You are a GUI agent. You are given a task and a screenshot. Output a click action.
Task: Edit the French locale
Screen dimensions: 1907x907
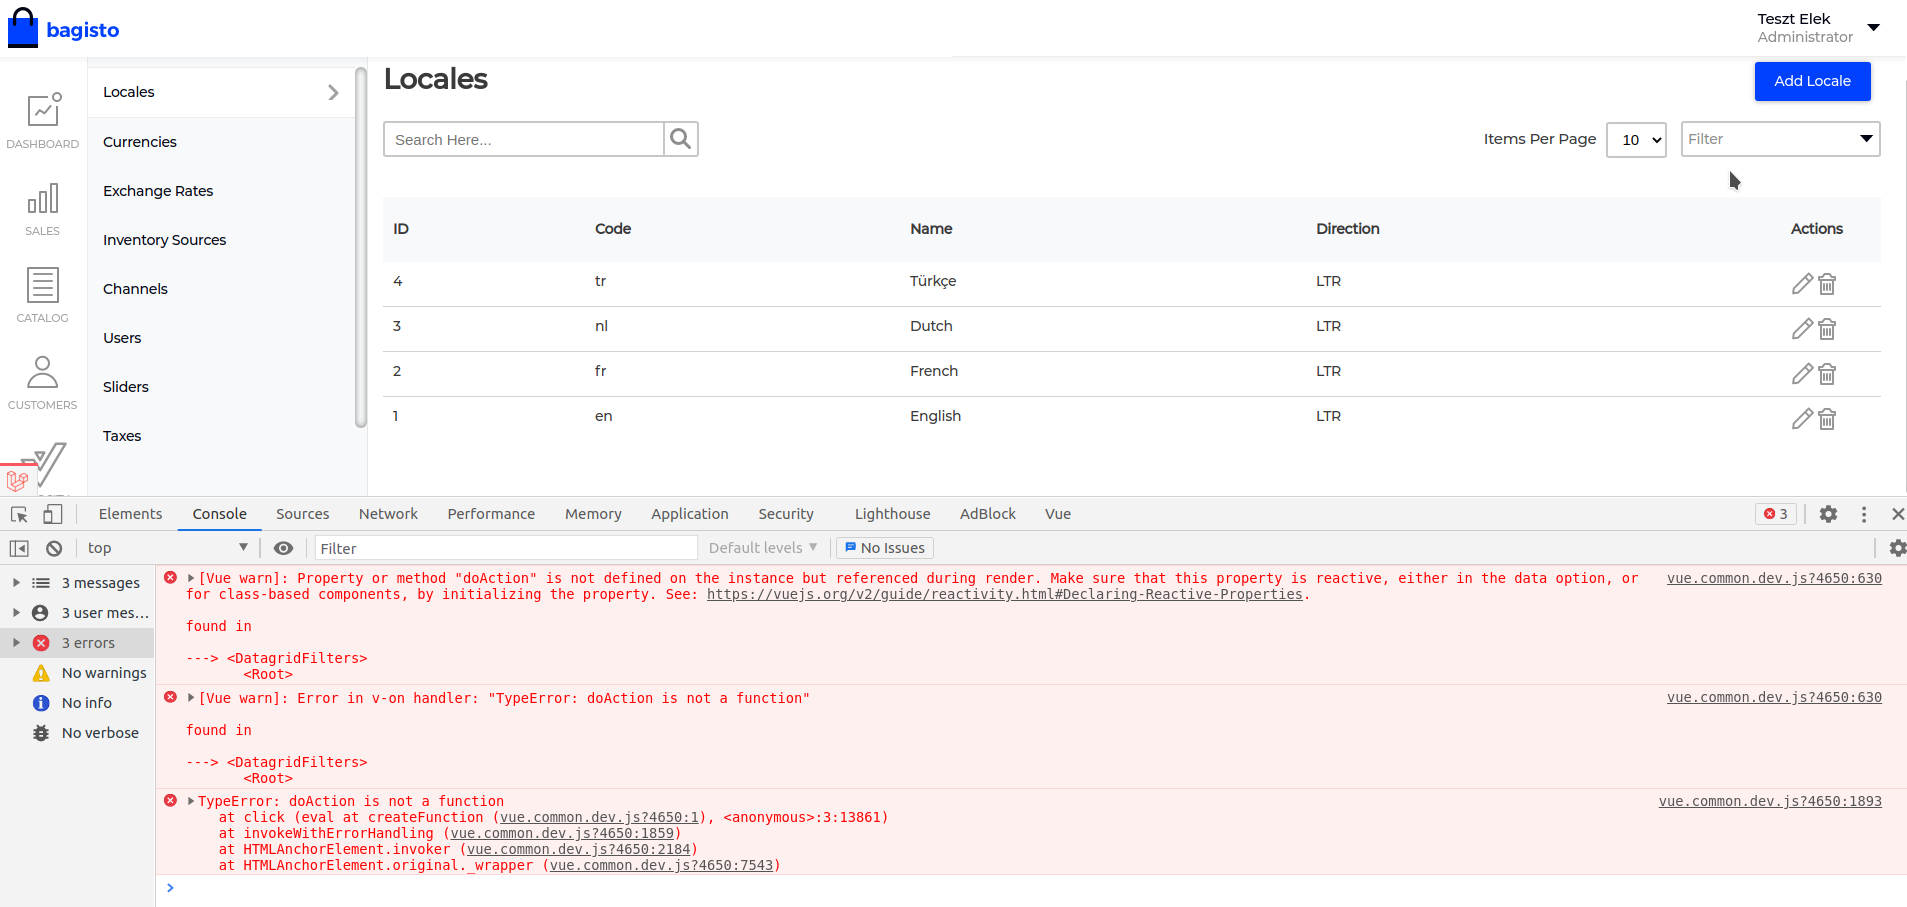coord(1802,374)
